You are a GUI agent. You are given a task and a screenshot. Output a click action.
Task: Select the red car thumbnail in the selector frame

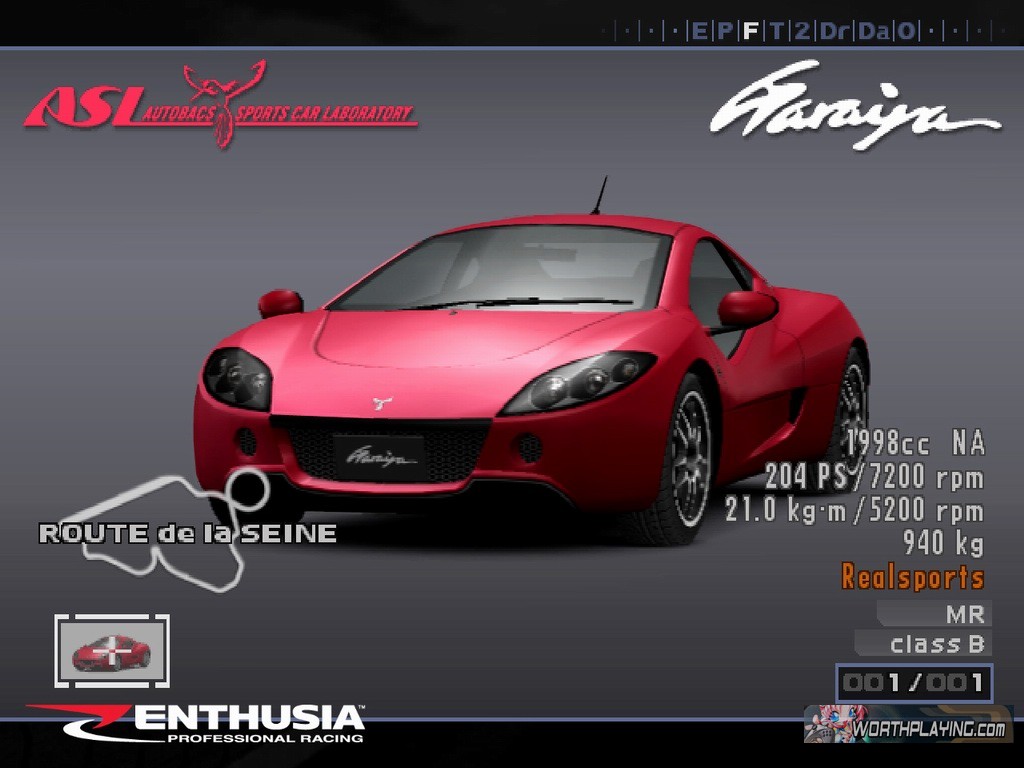(x=111, y=652)
